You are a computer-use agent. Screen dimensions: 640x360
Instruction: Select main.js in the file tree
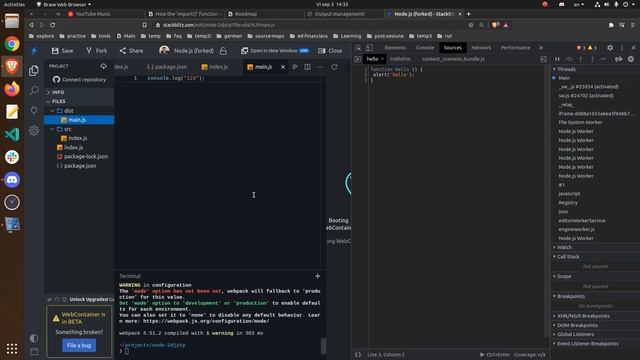79,120
